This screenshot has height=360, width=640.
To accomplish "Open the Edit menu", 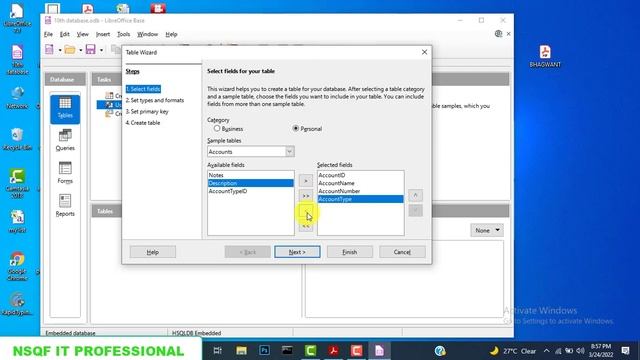I will coord(64,34).
